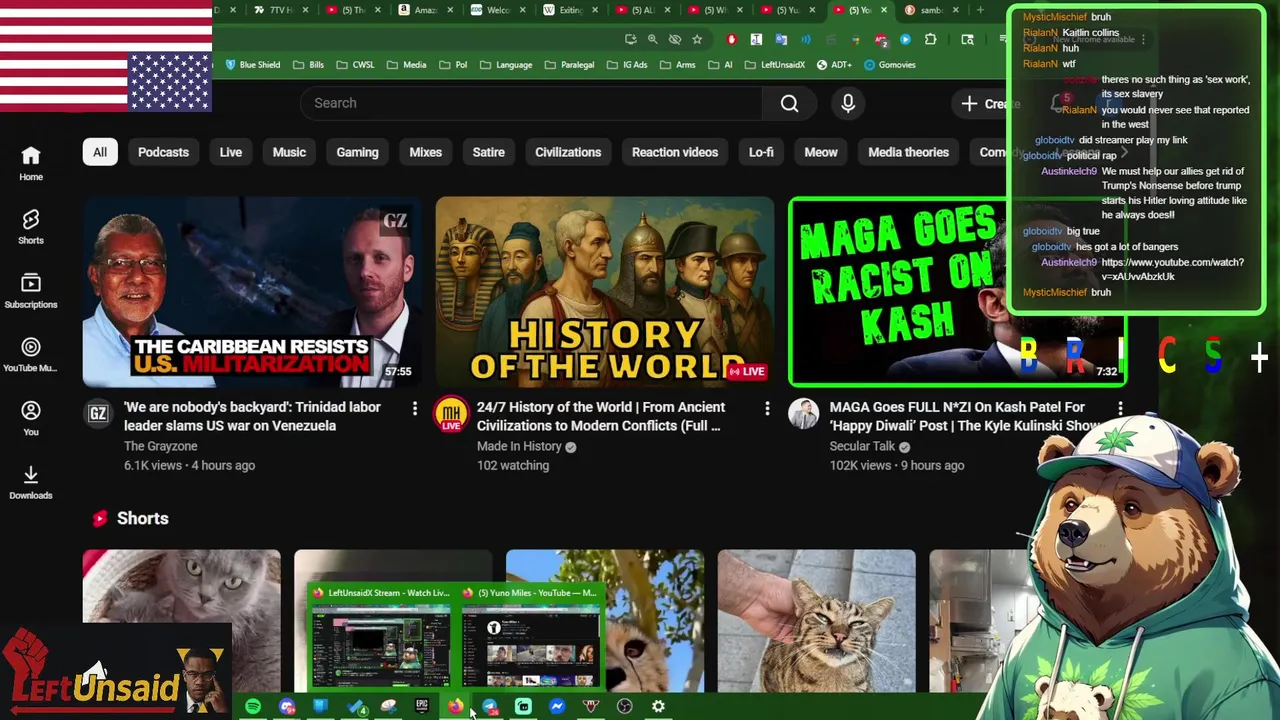Open Epic Games Launcher from the taskbar

(421, 706)
